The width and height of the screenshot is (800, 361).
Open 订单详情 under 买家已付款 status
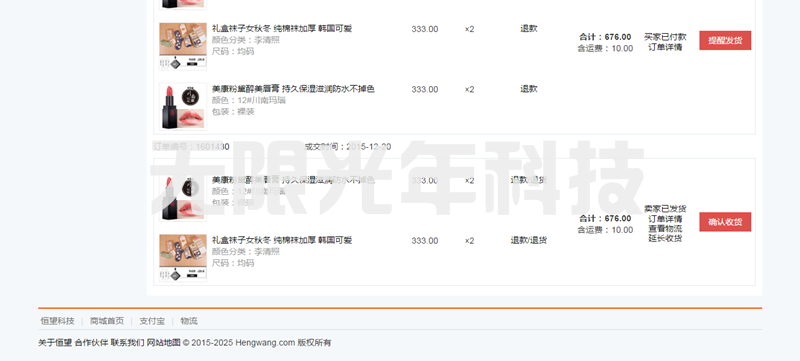click(x=665, y=47)
